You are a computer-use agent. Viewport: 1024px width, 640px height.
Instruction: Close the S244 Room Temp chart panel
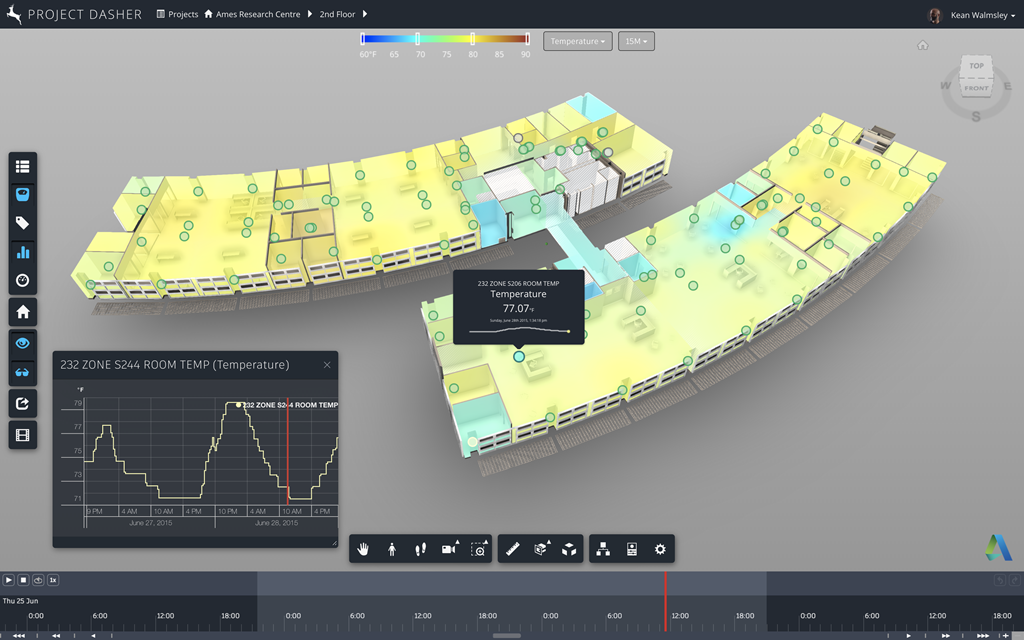pos(327,365)
